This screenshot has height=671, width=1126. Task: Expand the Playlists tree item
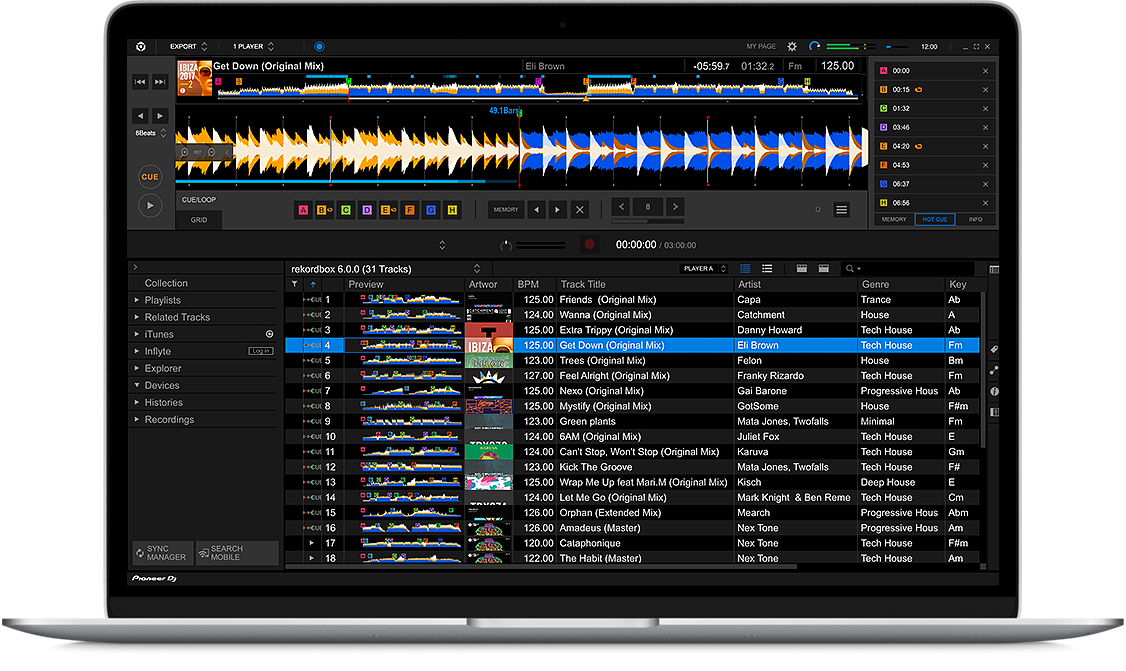point(137,300)
